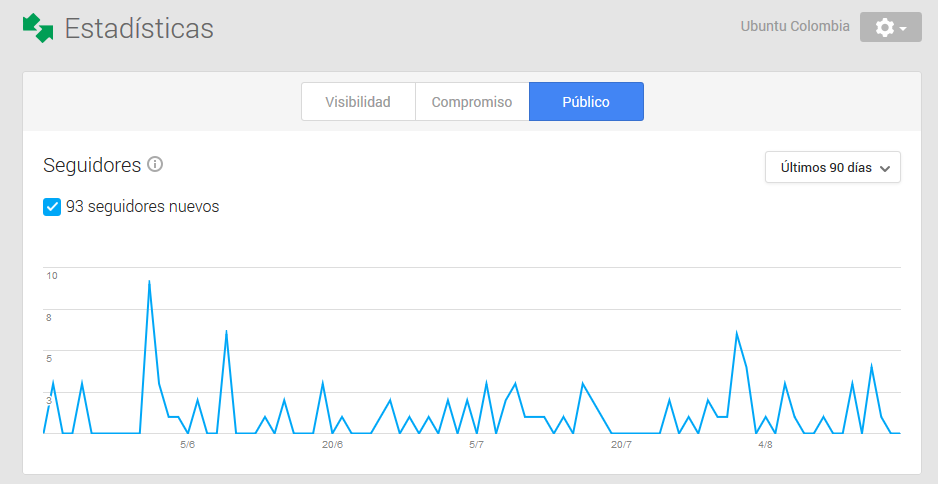938x484 pixels.
Task: Click the Seguidores section heading
Action: 92,165
